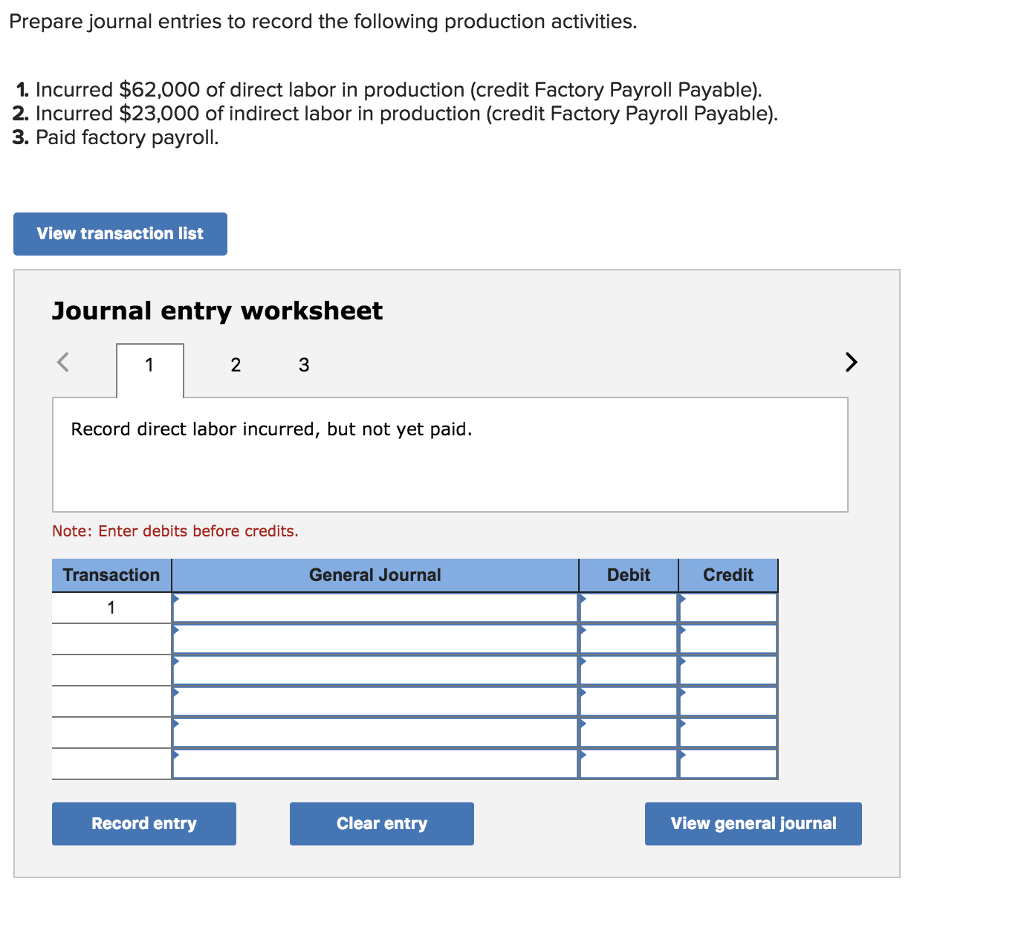Click the General Journal column header
This screenshot has height=945, width=1024.
tap(375, 575)
